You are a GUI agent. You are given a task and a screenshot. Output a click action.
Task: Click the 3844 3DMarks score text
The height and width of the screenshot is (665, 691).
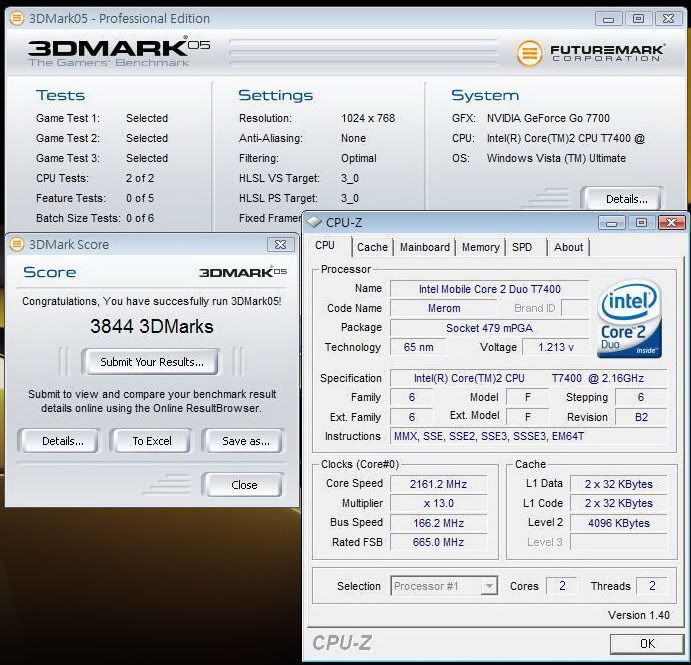(152, 327)
